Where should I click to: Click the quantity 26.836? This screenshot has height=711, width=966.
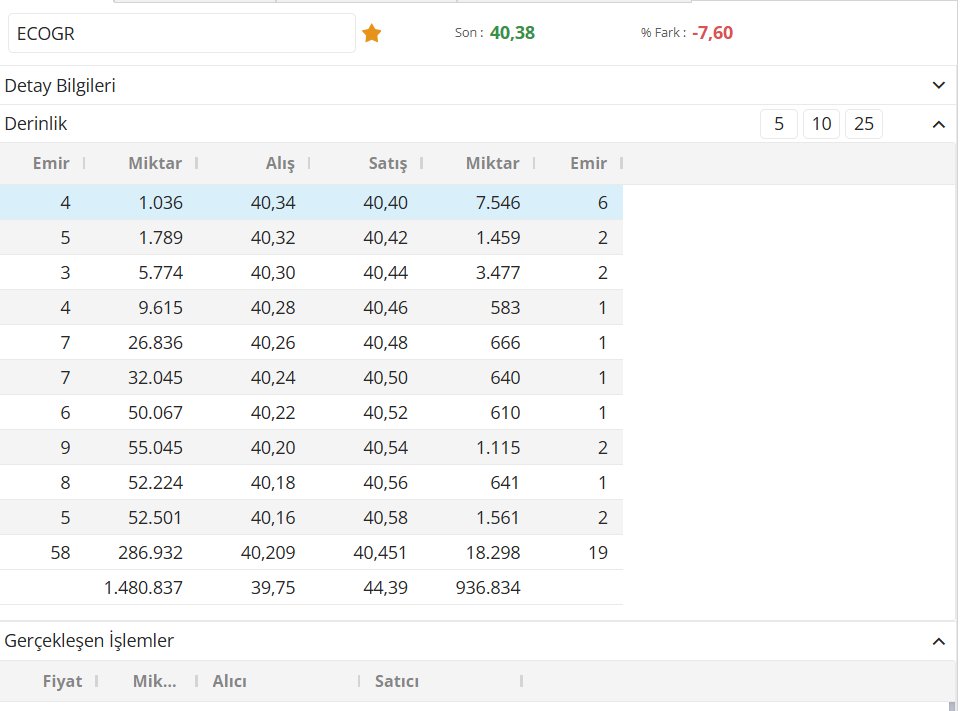tap(155, 343)
